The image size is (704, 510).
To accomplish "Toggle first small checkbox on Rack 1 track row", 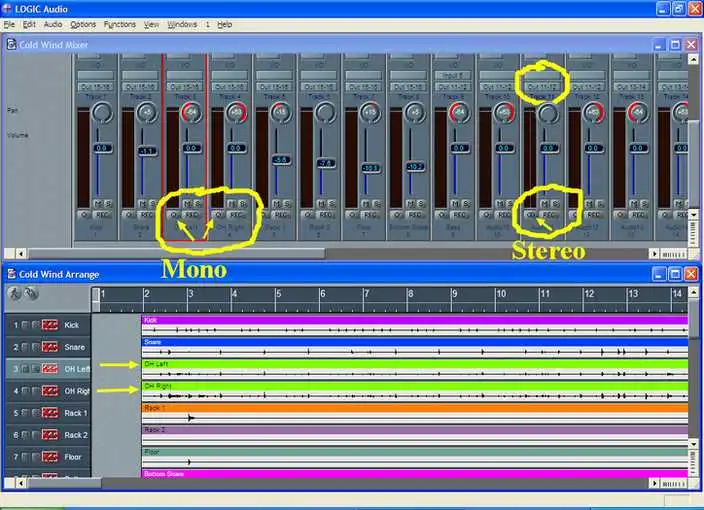I will click(x=25, y=413).
